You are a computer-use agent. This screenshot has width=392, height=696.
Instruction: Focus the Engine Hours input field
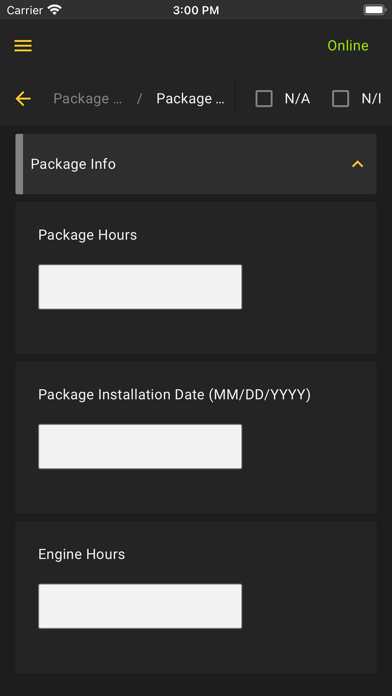(x=140, y=606)
